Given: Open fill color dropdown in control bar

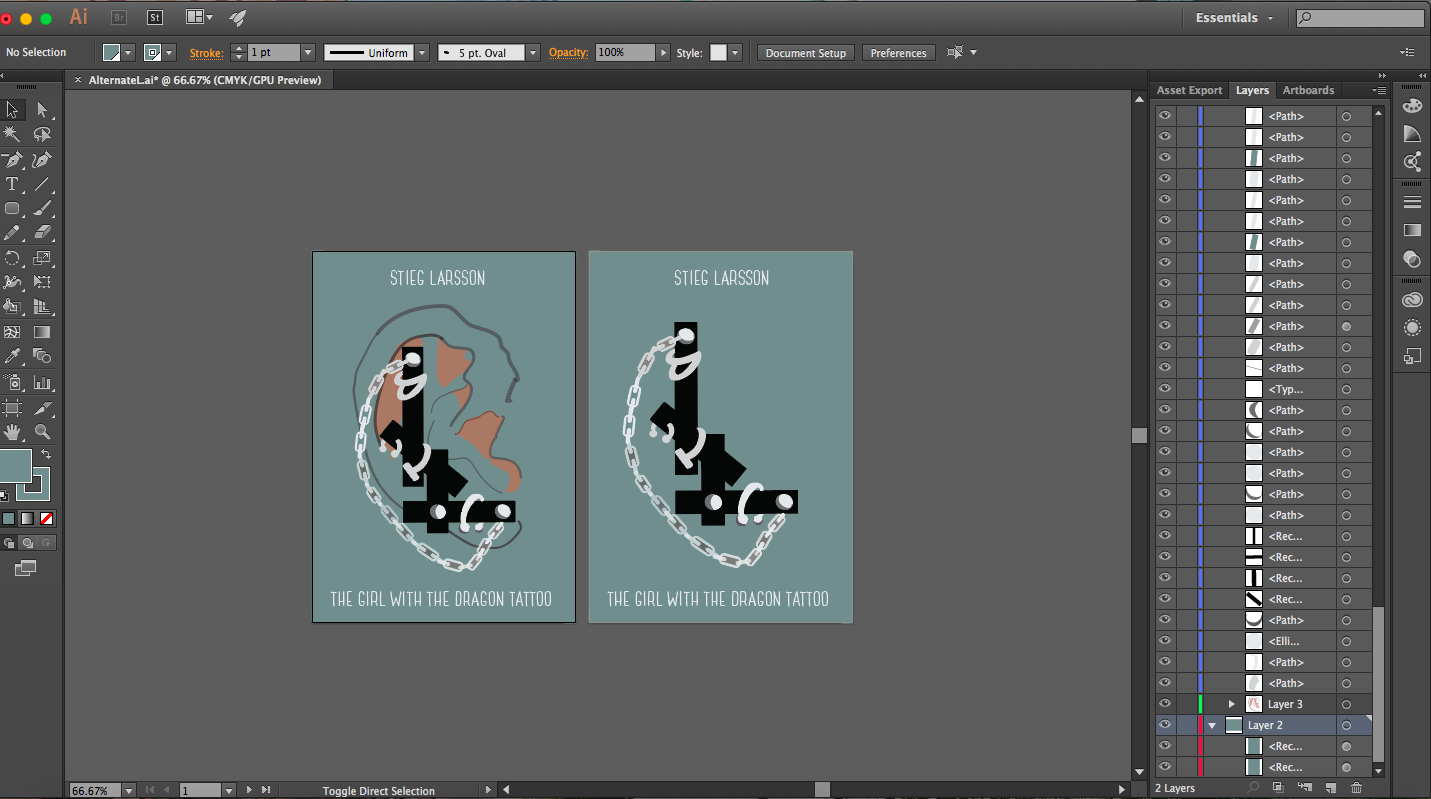Looking at the screenshot, I should [128, 53].
